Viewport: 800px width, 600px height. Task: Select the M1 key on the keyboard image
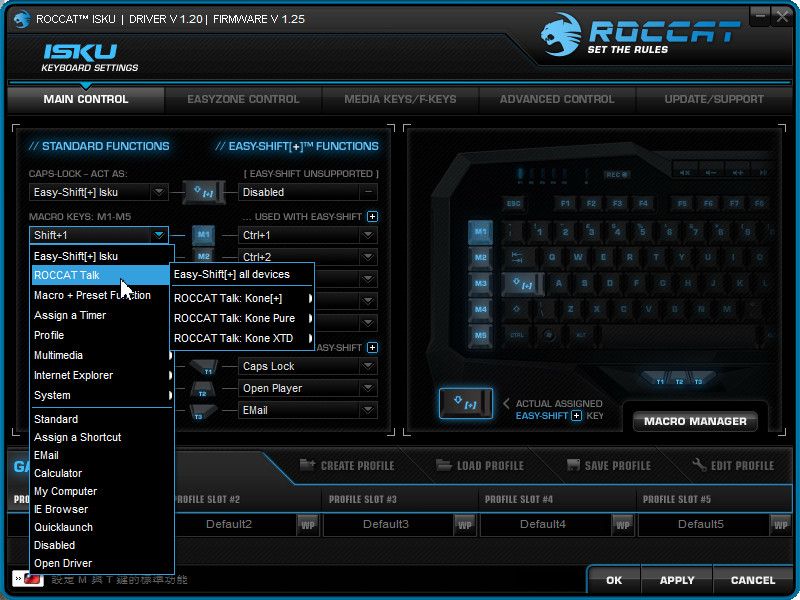click(480, 232)
